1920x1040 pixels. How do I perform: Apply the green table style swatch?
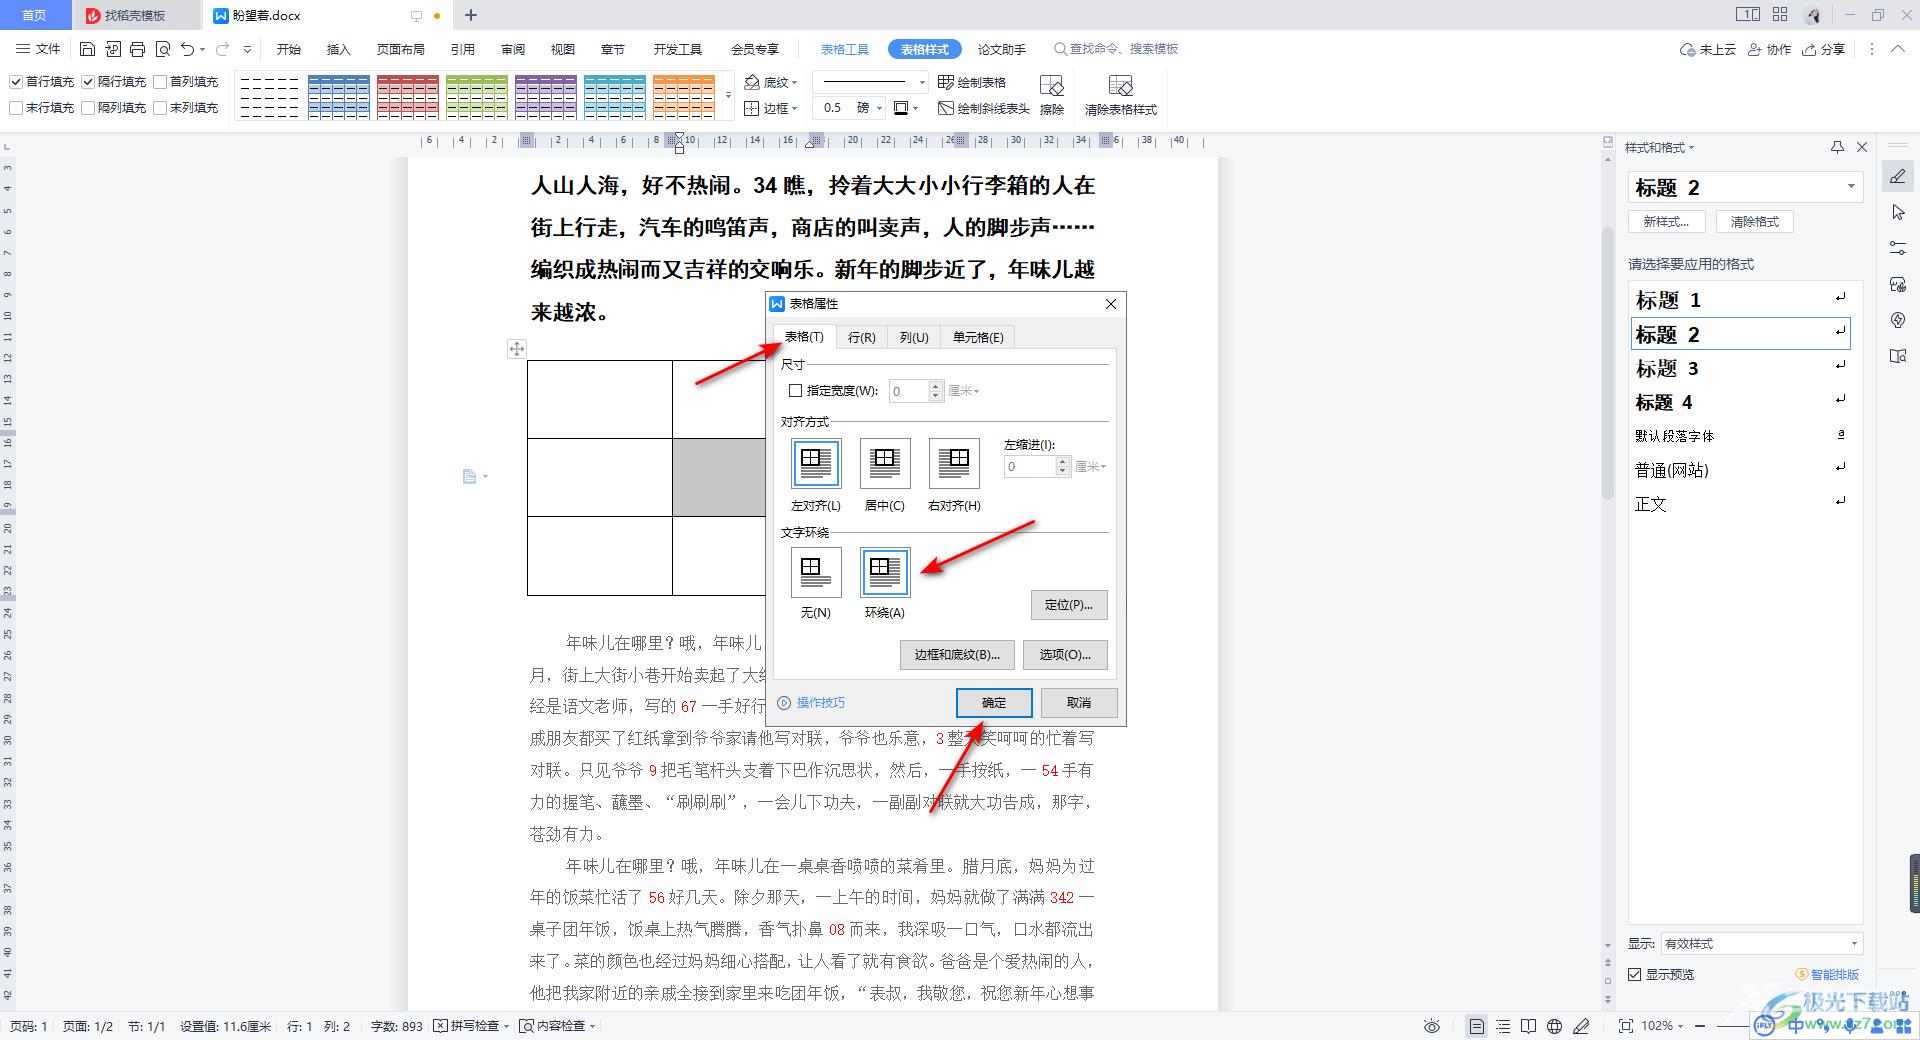point(477,96)
